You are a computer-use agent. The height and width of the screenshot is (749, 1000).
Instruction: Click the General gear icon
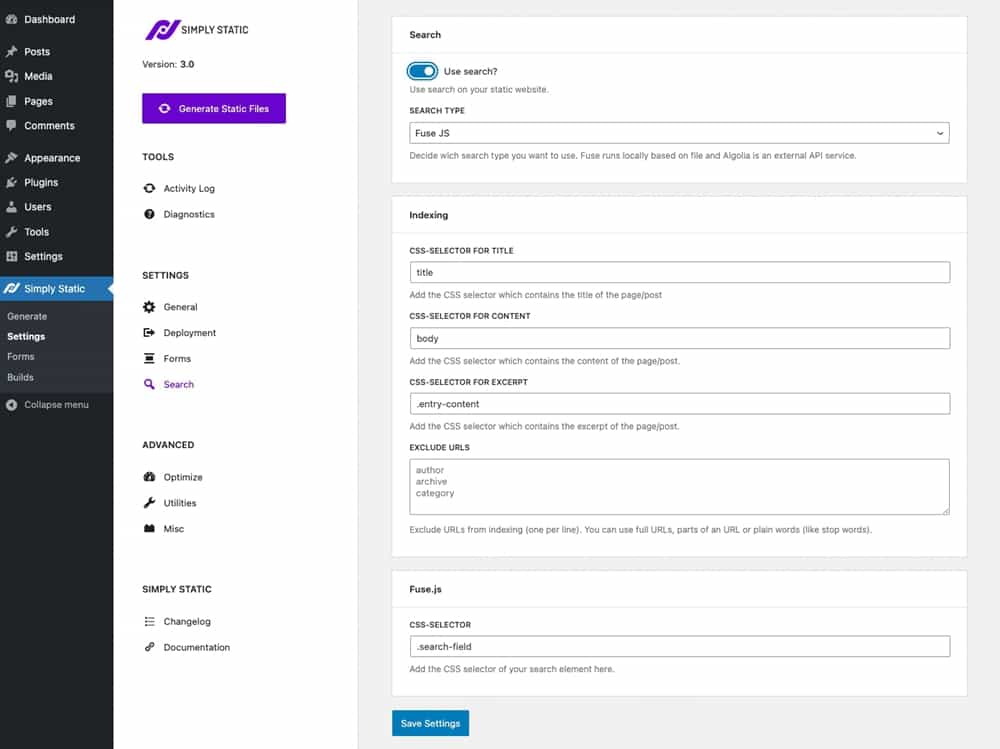click(149, 307)
